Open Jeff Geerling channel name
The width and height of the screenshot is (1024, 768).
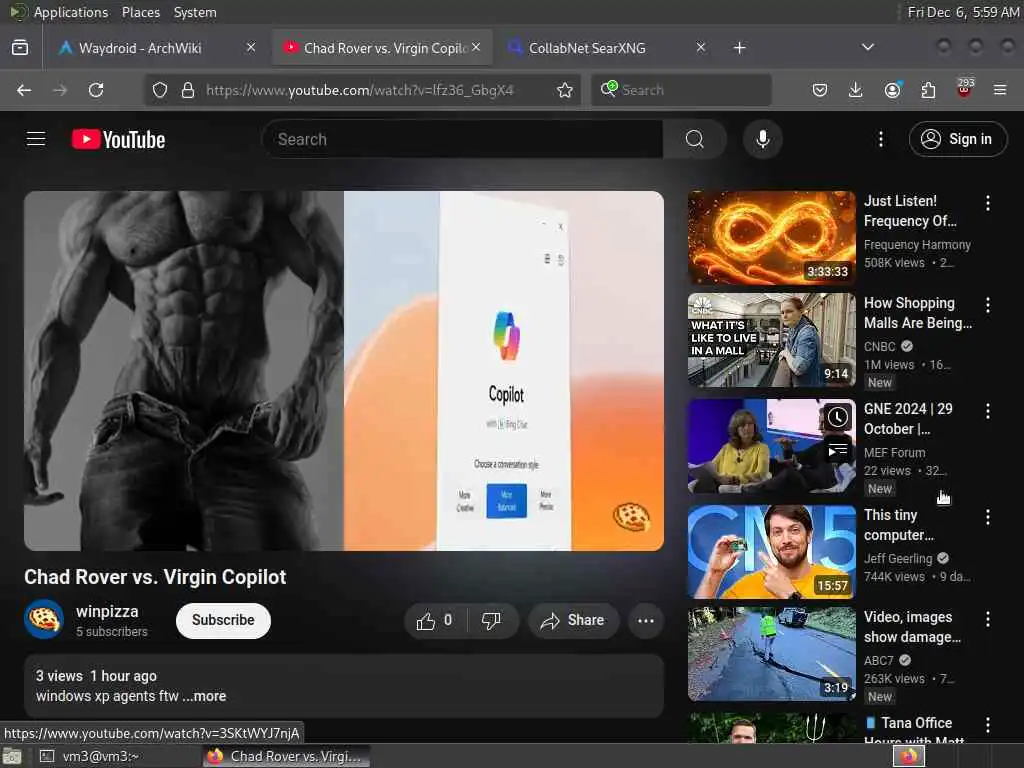click(x=898, y=558)
